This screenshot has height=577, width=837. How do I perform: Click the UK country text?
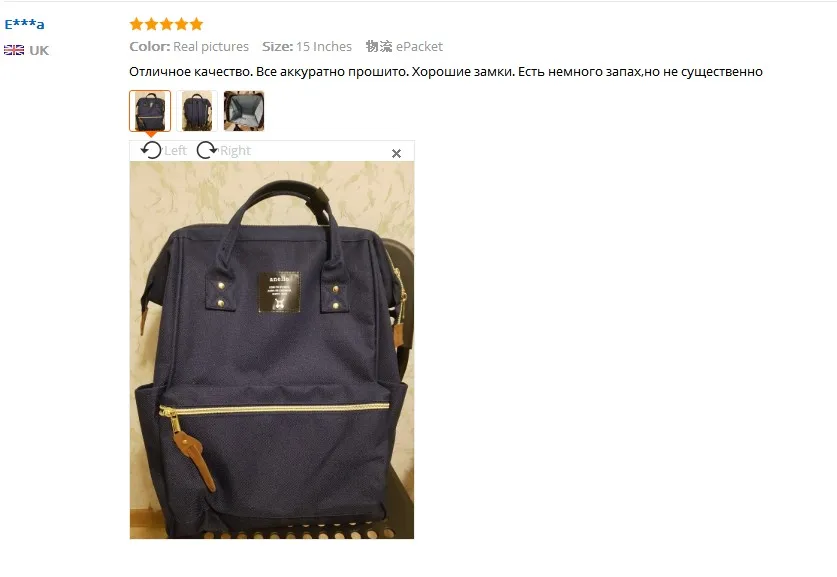39,50
